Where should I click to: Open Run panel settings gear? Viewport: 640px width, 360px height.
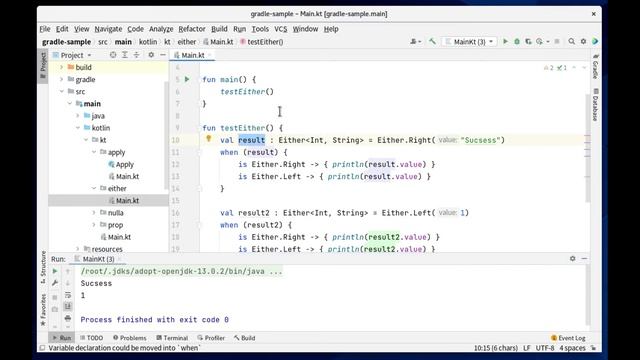pos(573,259)
